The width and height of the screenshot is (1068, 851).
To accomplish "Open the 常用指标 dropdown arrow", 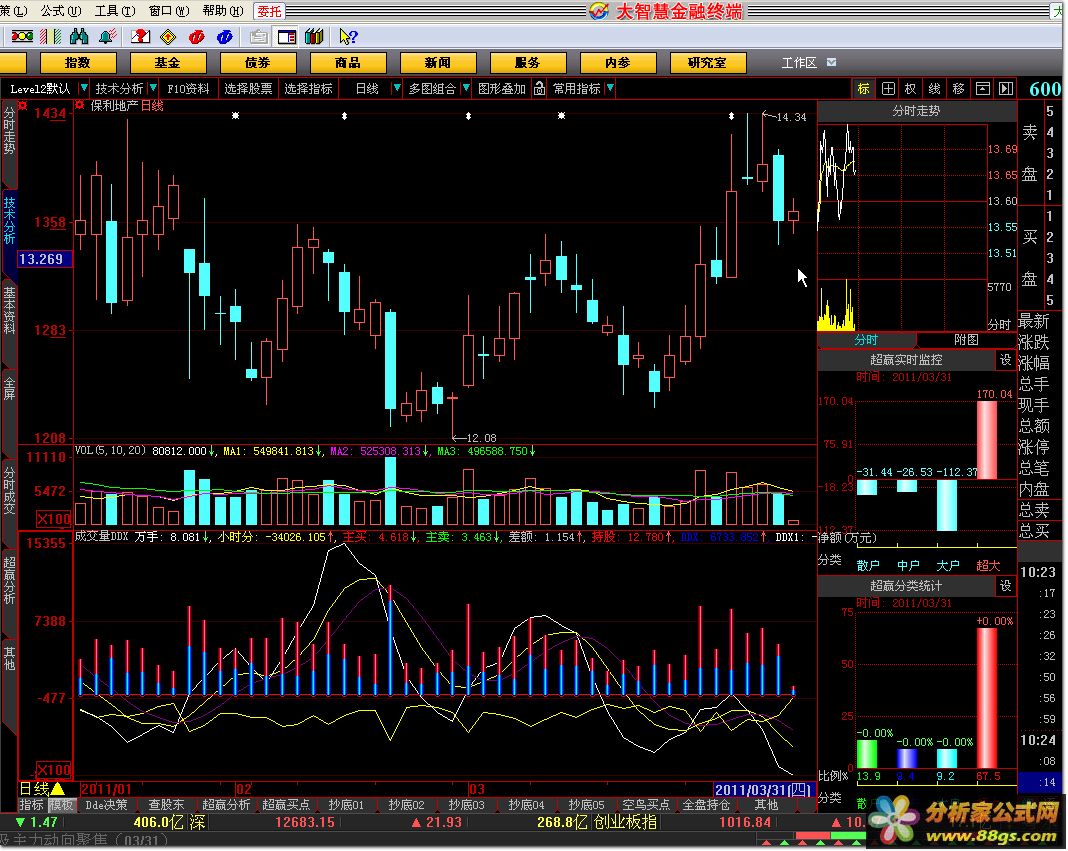I will (x=610, y=89).
